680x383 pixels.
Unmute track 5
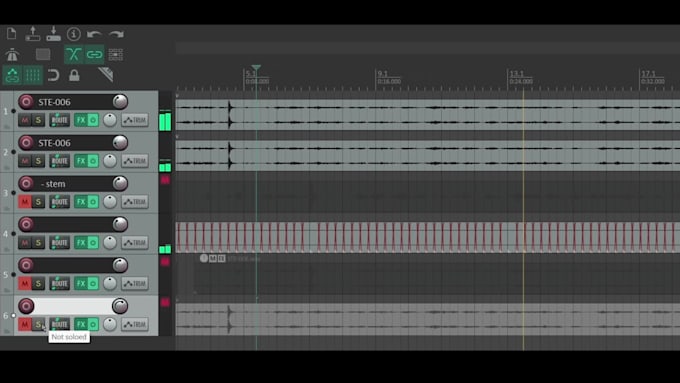(25, 283)
